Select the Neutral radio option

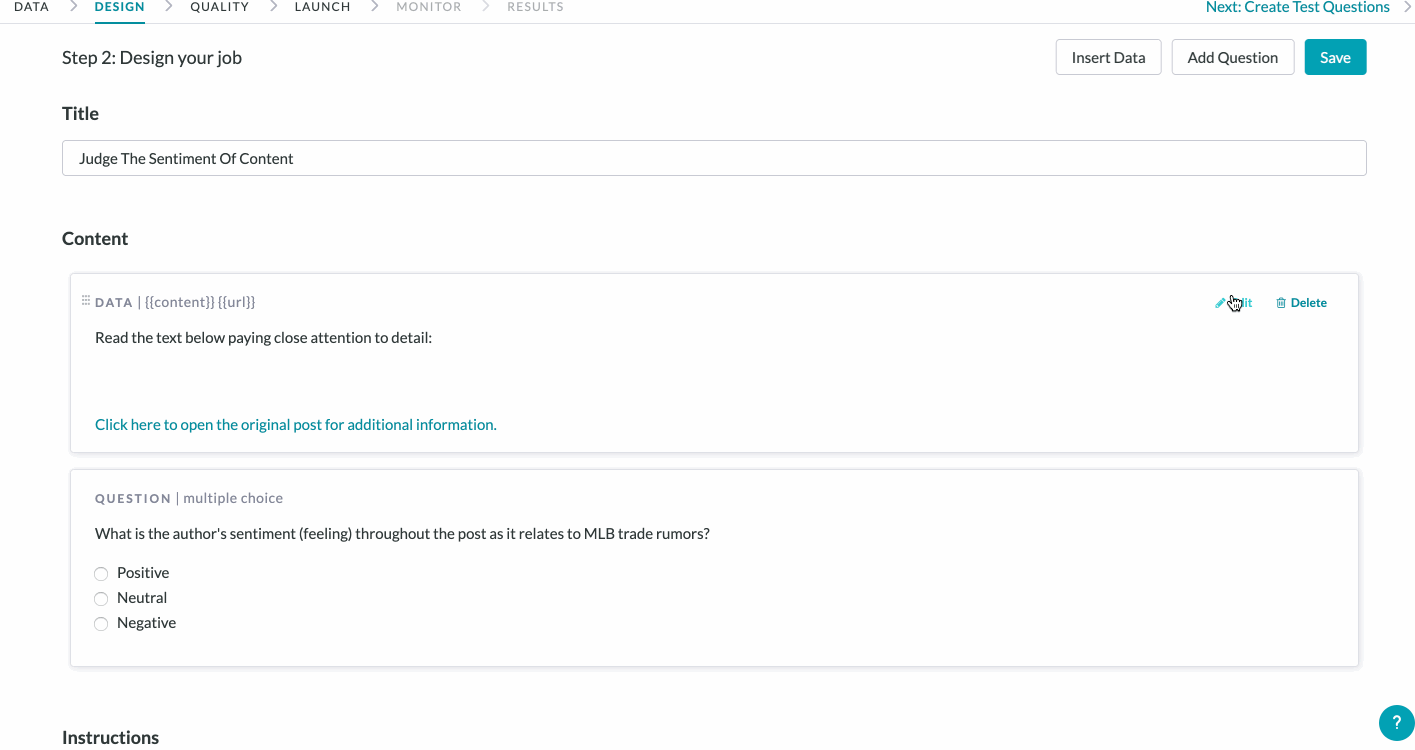click(101, 599)
